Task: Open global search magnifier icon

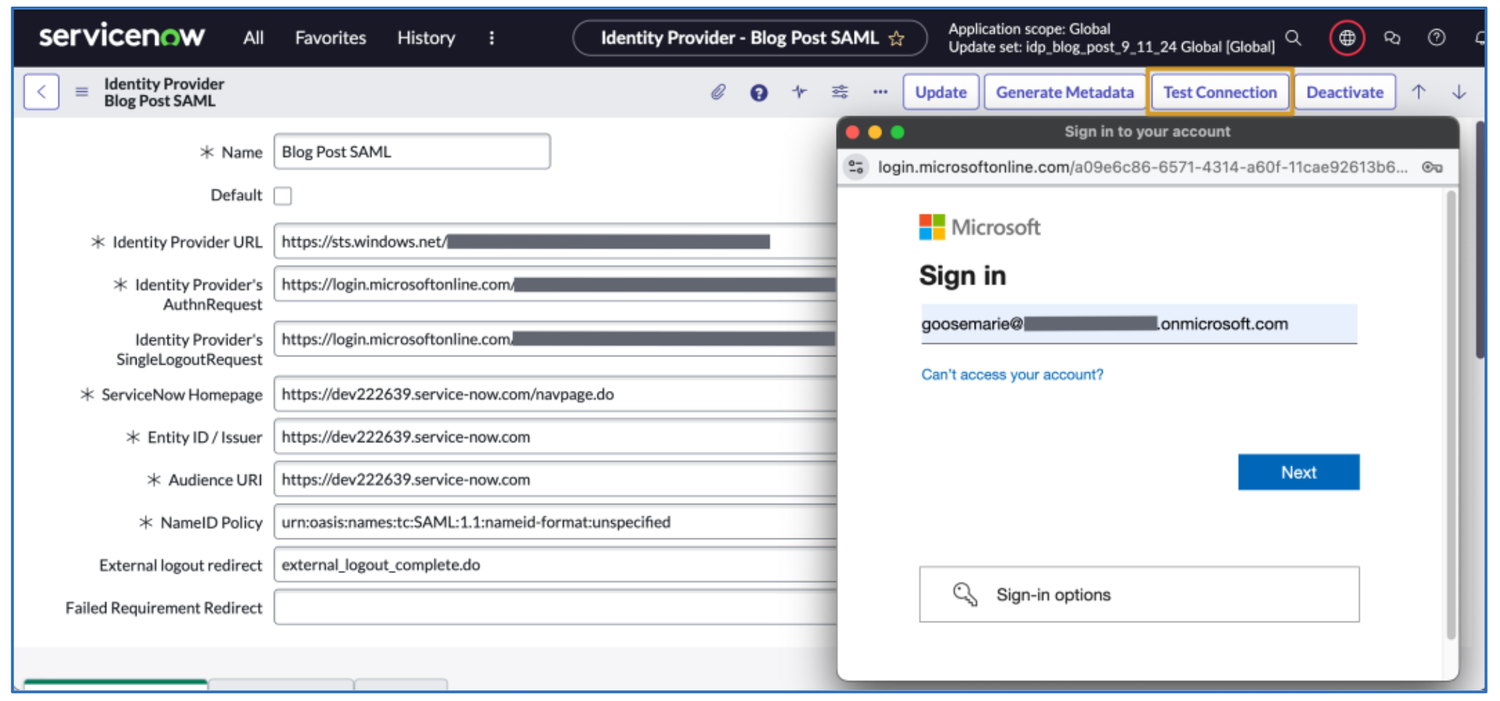Action: (x=1294, y=38)
